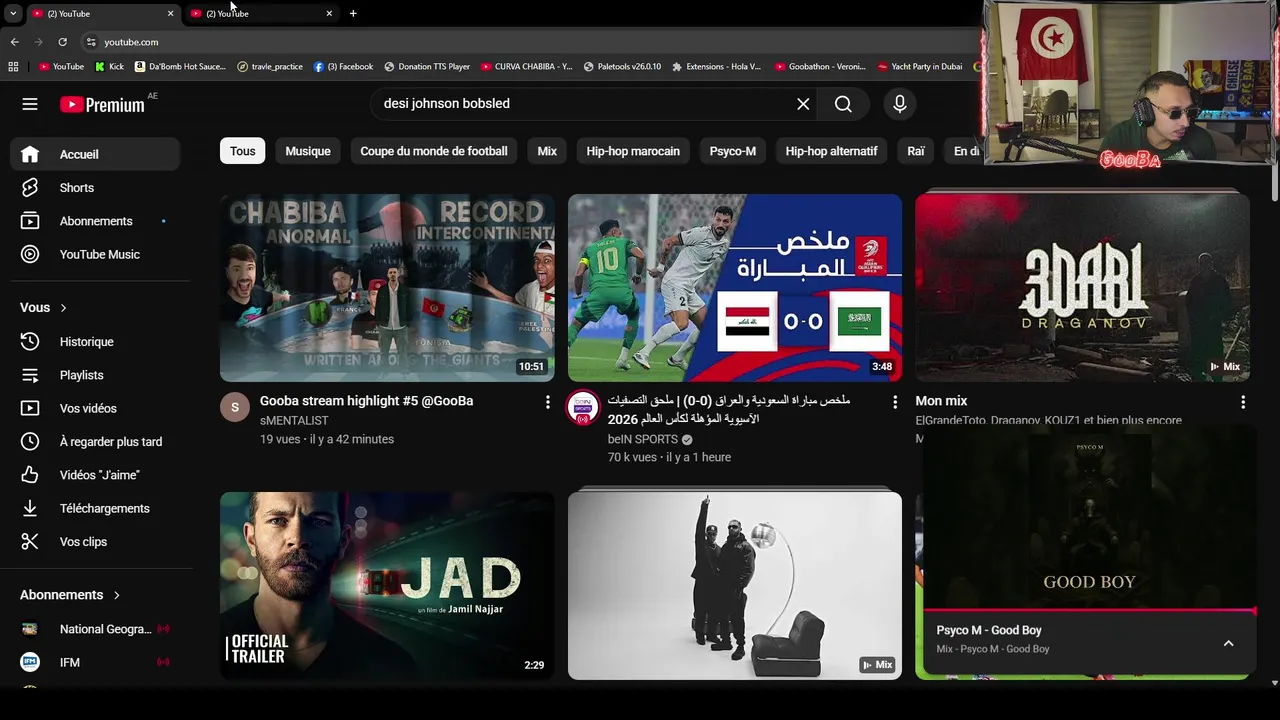Select the Mix filter chip
The image size is (1280, 720).
[547, 151]
